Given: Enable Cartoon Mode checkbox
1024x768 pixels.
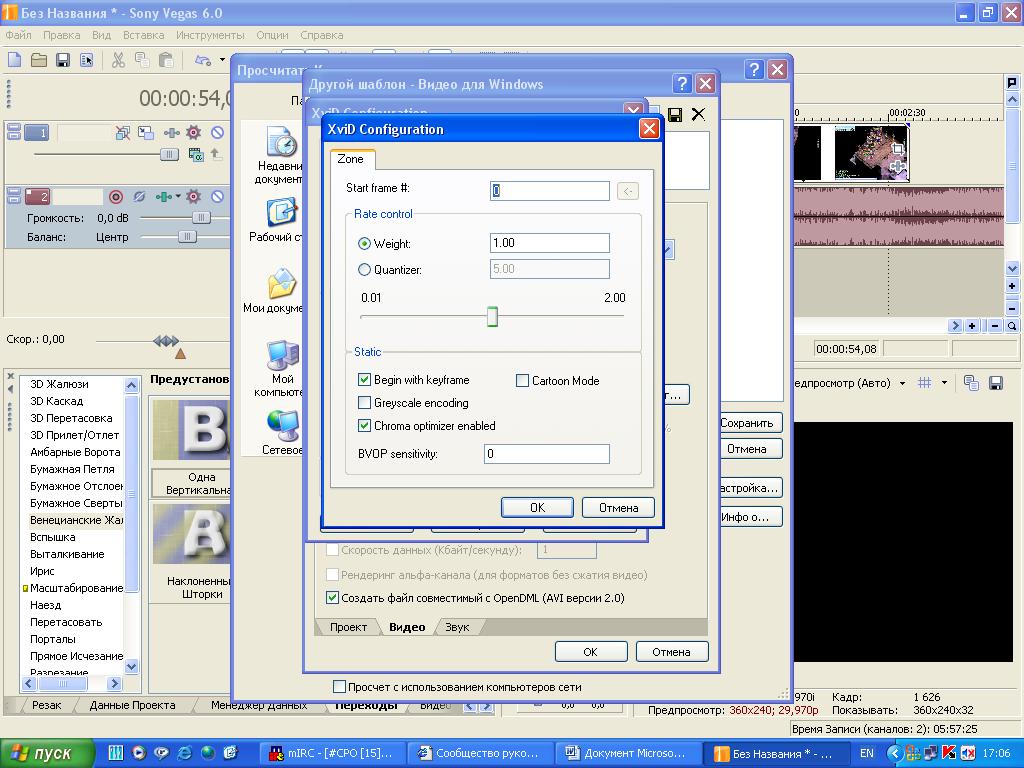Looking at the screenshot, I should point(522,380).
